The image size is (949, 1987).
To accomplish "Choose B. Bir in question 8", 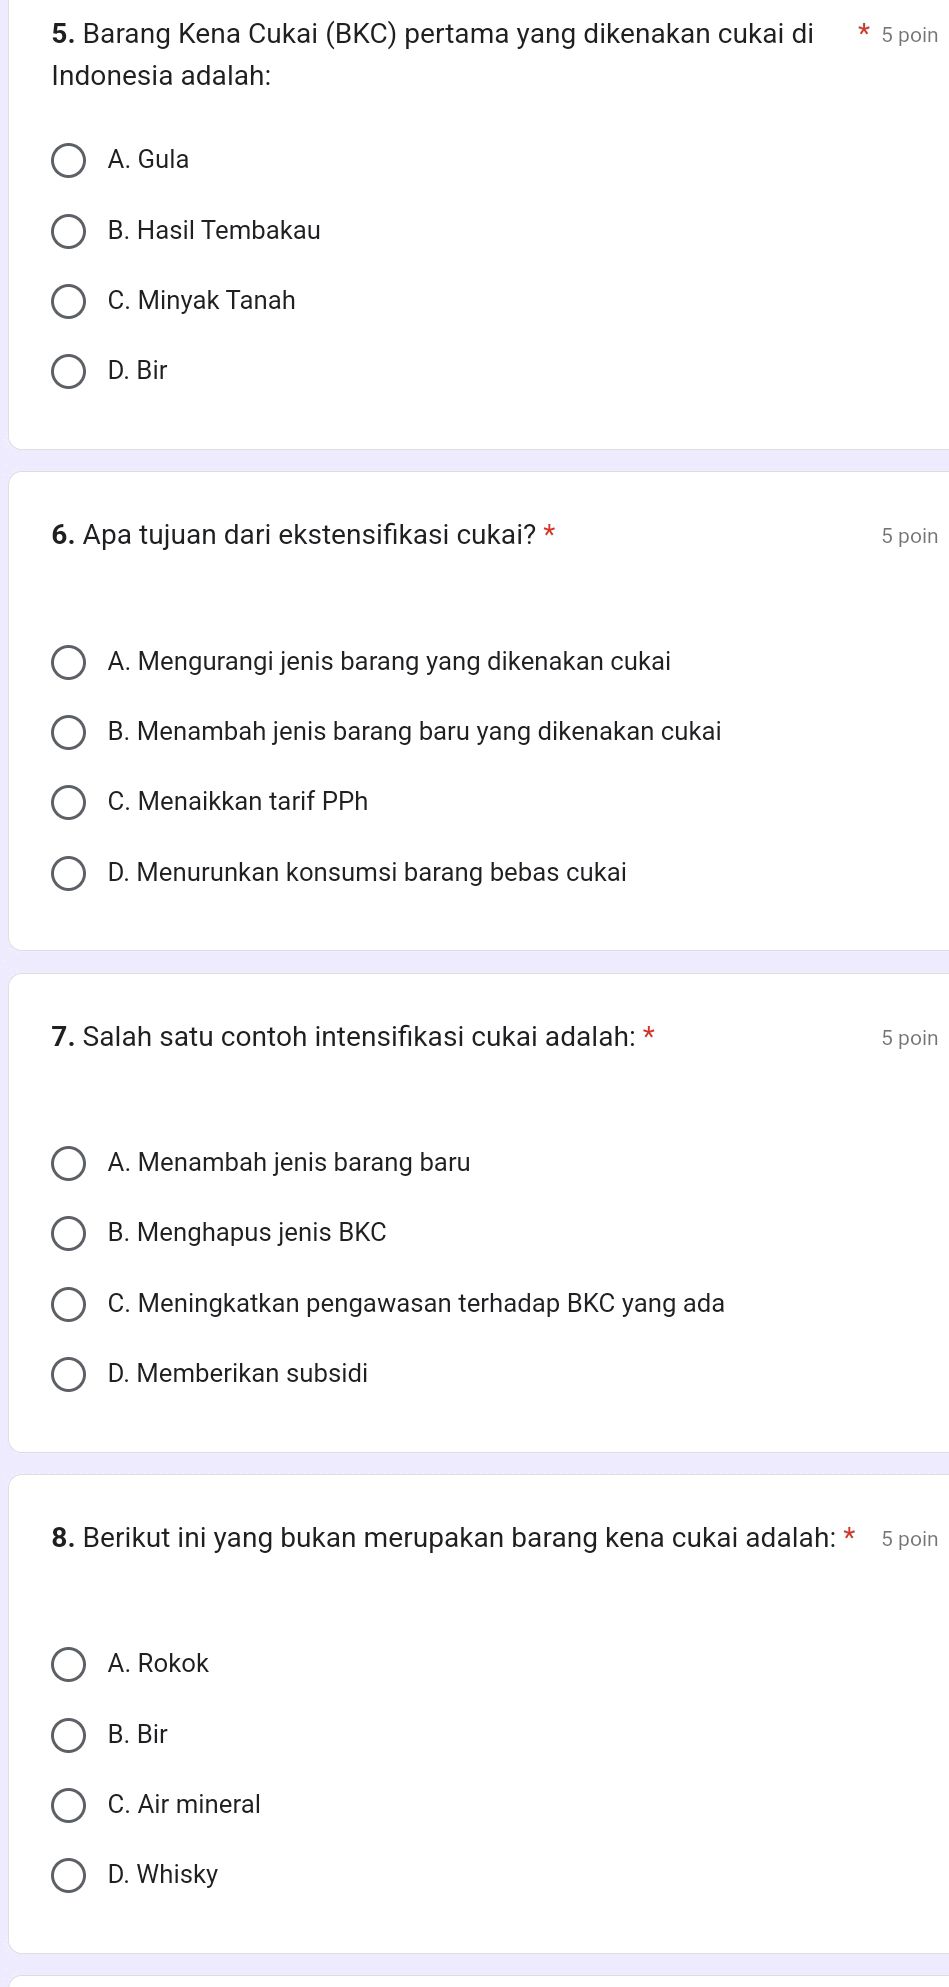I will 69,1734.
